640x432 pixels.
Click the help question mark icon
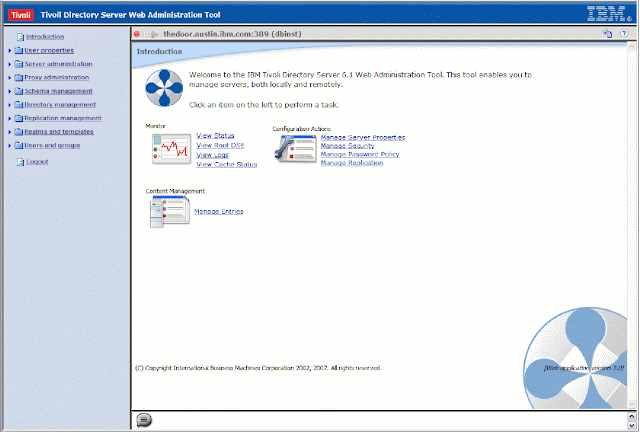click(x=624, y=33)
